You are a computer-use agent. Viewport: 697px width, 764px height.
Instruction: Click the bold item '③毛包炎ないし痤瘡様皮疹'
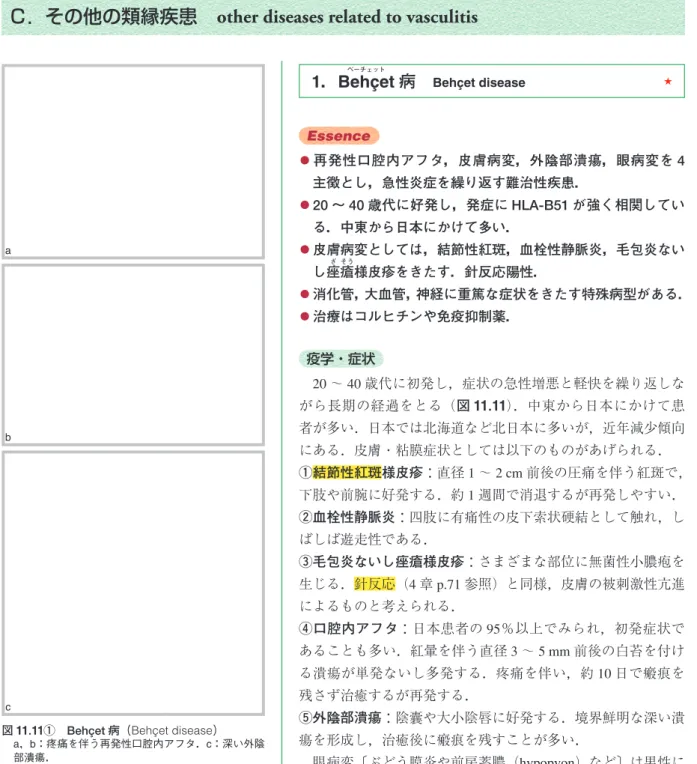click(381, 561)
